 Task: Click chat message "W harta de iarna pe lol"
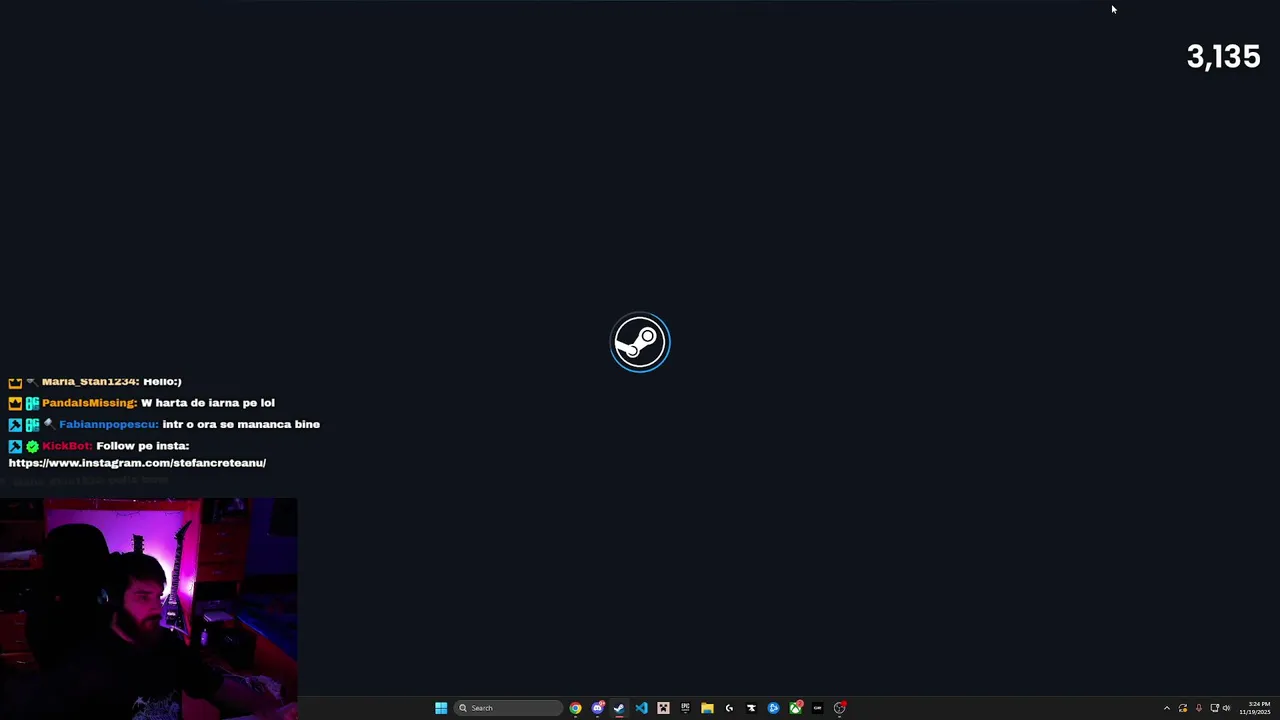coord(208,403)
